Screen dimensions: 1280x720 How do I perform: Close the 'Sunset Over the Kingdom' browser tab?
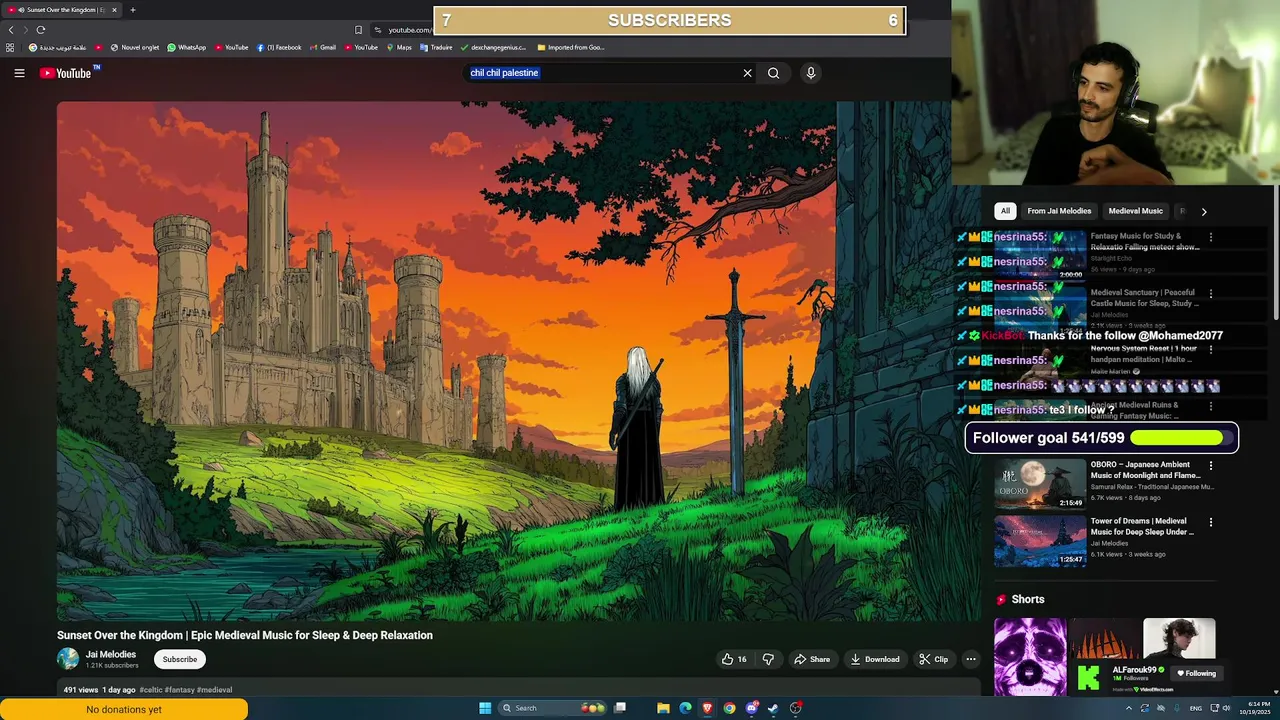pos(114,10)
